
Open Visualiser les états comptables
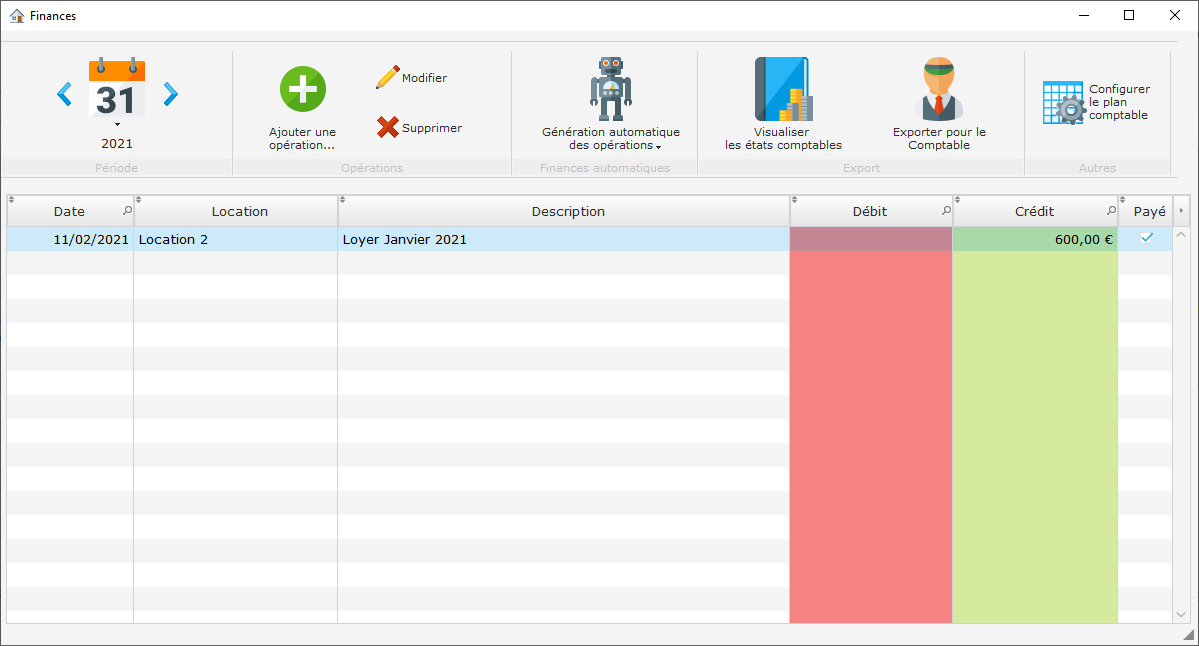pos(783,103)
